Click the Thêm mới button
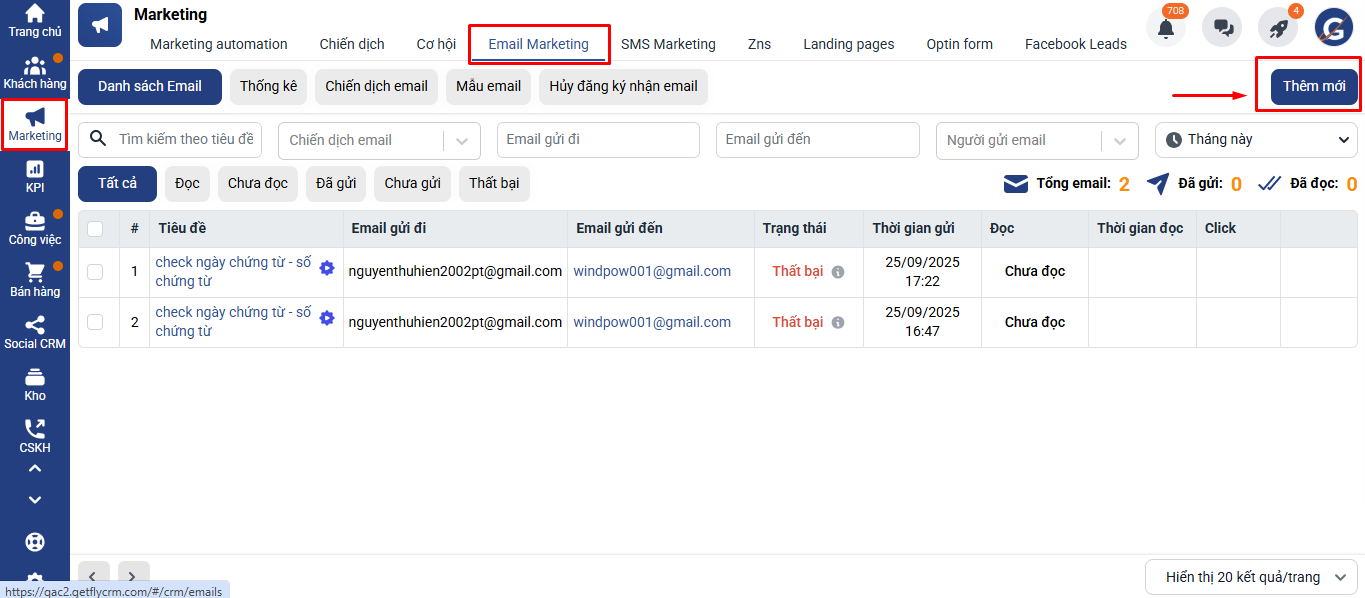1365x598 pixels. tap(1314, 86)
